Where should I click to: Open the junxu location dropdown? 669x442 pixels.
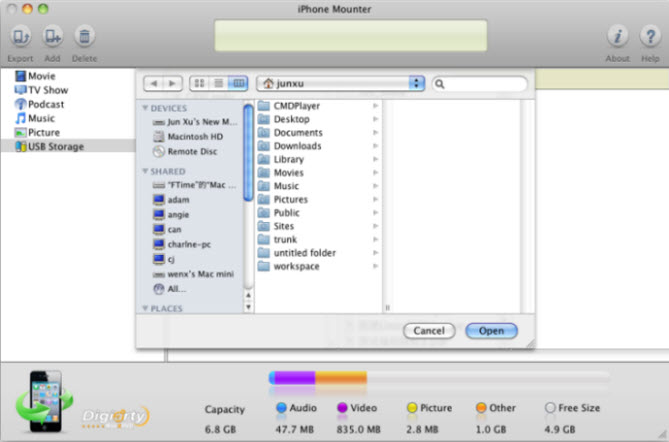point(340,83)
